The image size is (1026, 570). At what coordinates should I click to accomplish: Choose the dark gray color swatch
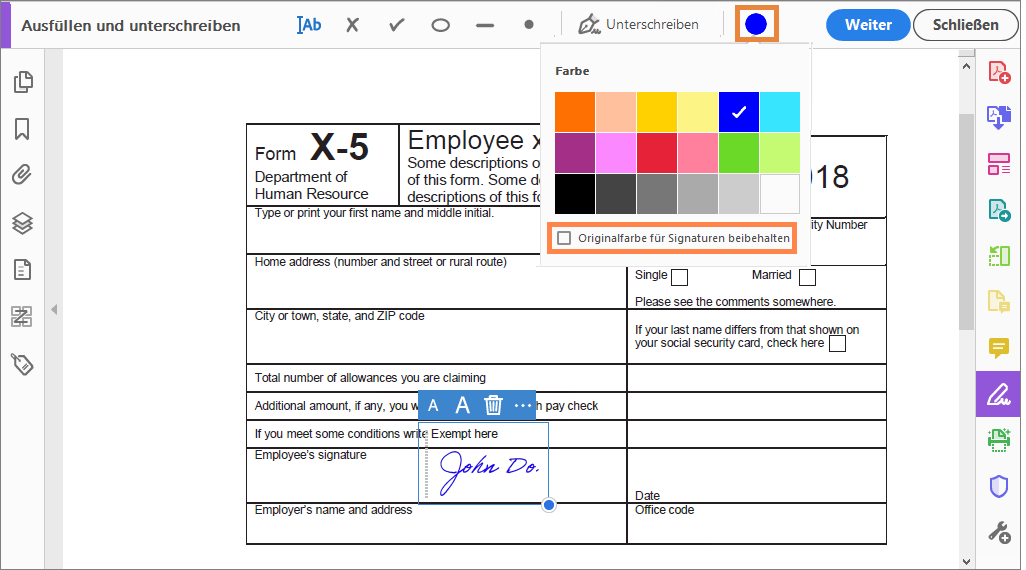[x=616, y=194]
